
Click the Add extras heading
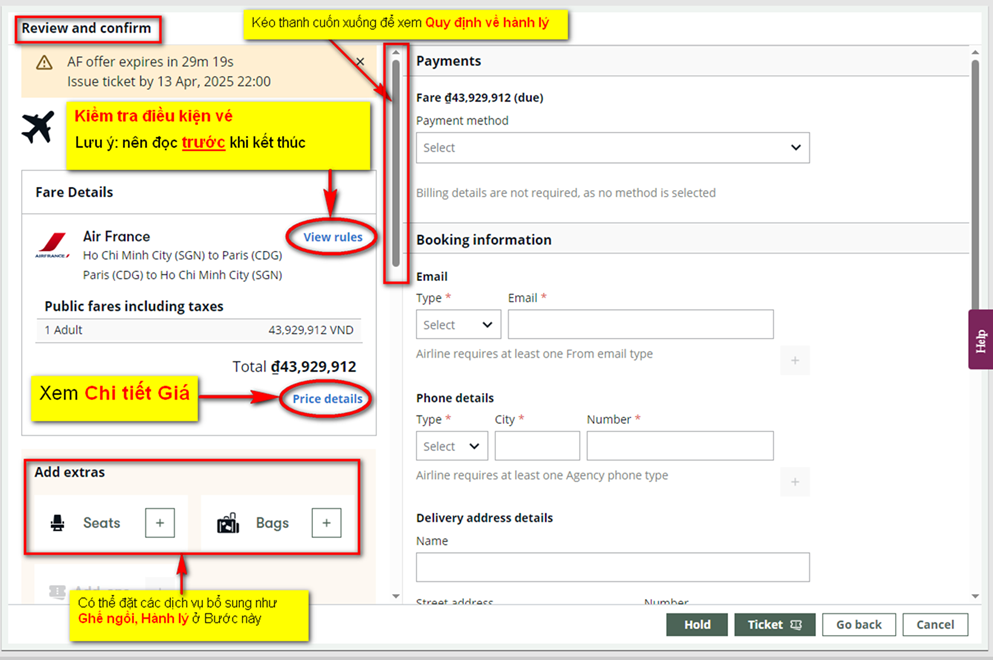point(70,472)
